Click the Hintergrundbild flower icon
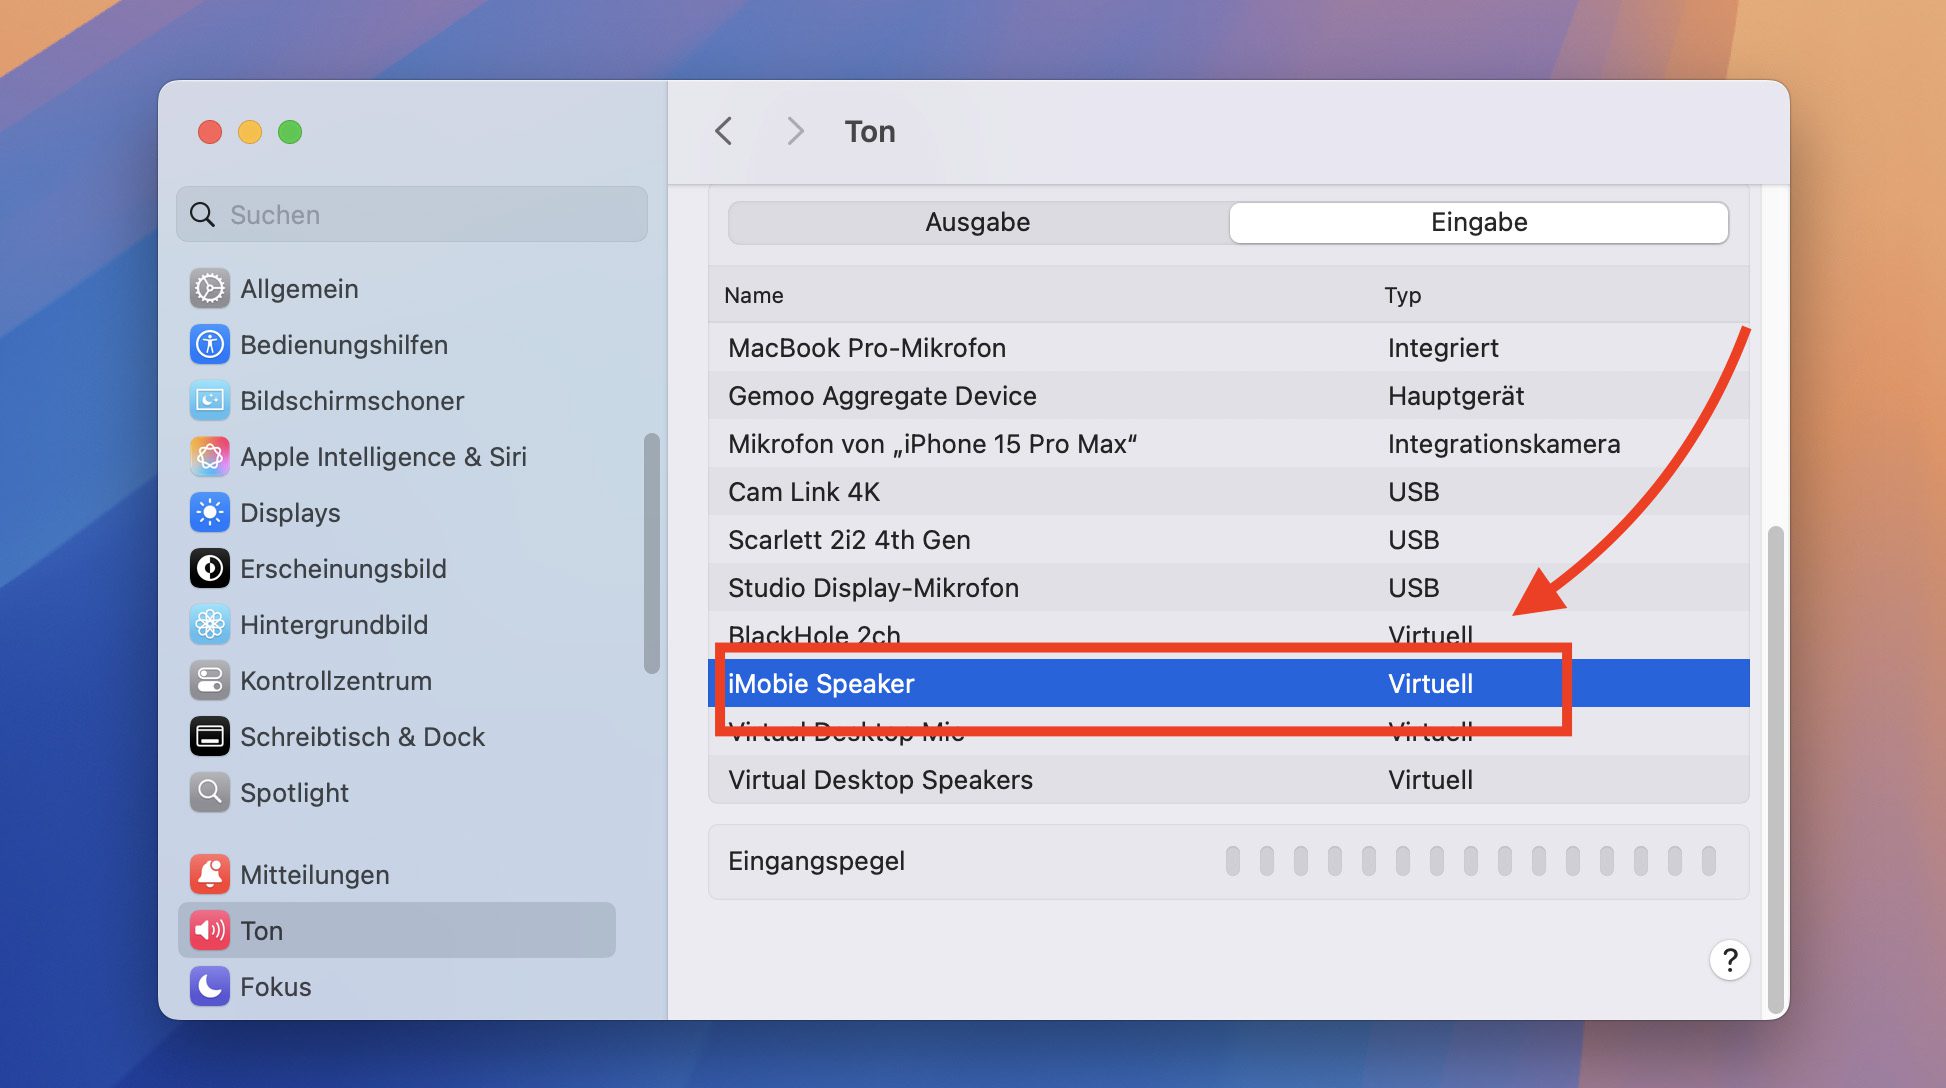 (x=210, y=625)
